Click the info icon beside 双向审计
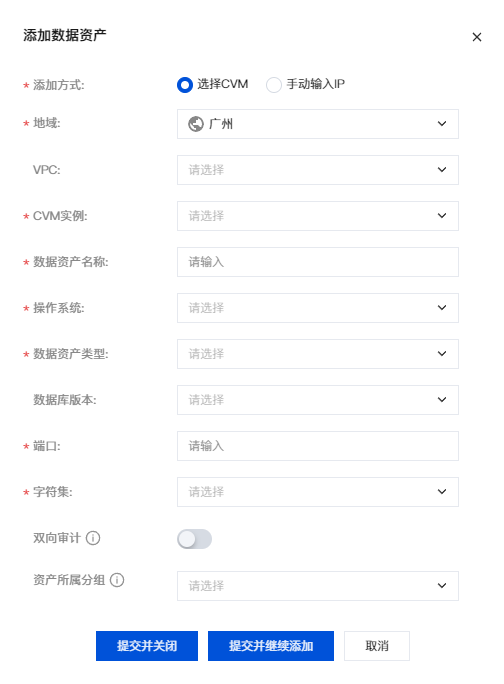The height and width of the screenshot is (684, 504). (93, 538)
